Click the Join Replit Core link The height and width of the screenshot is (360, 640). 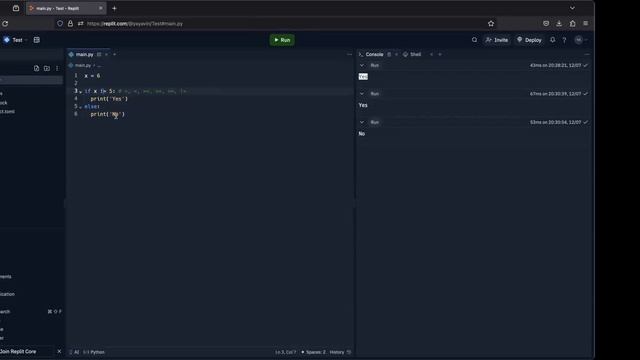click(x=18, y=351)
